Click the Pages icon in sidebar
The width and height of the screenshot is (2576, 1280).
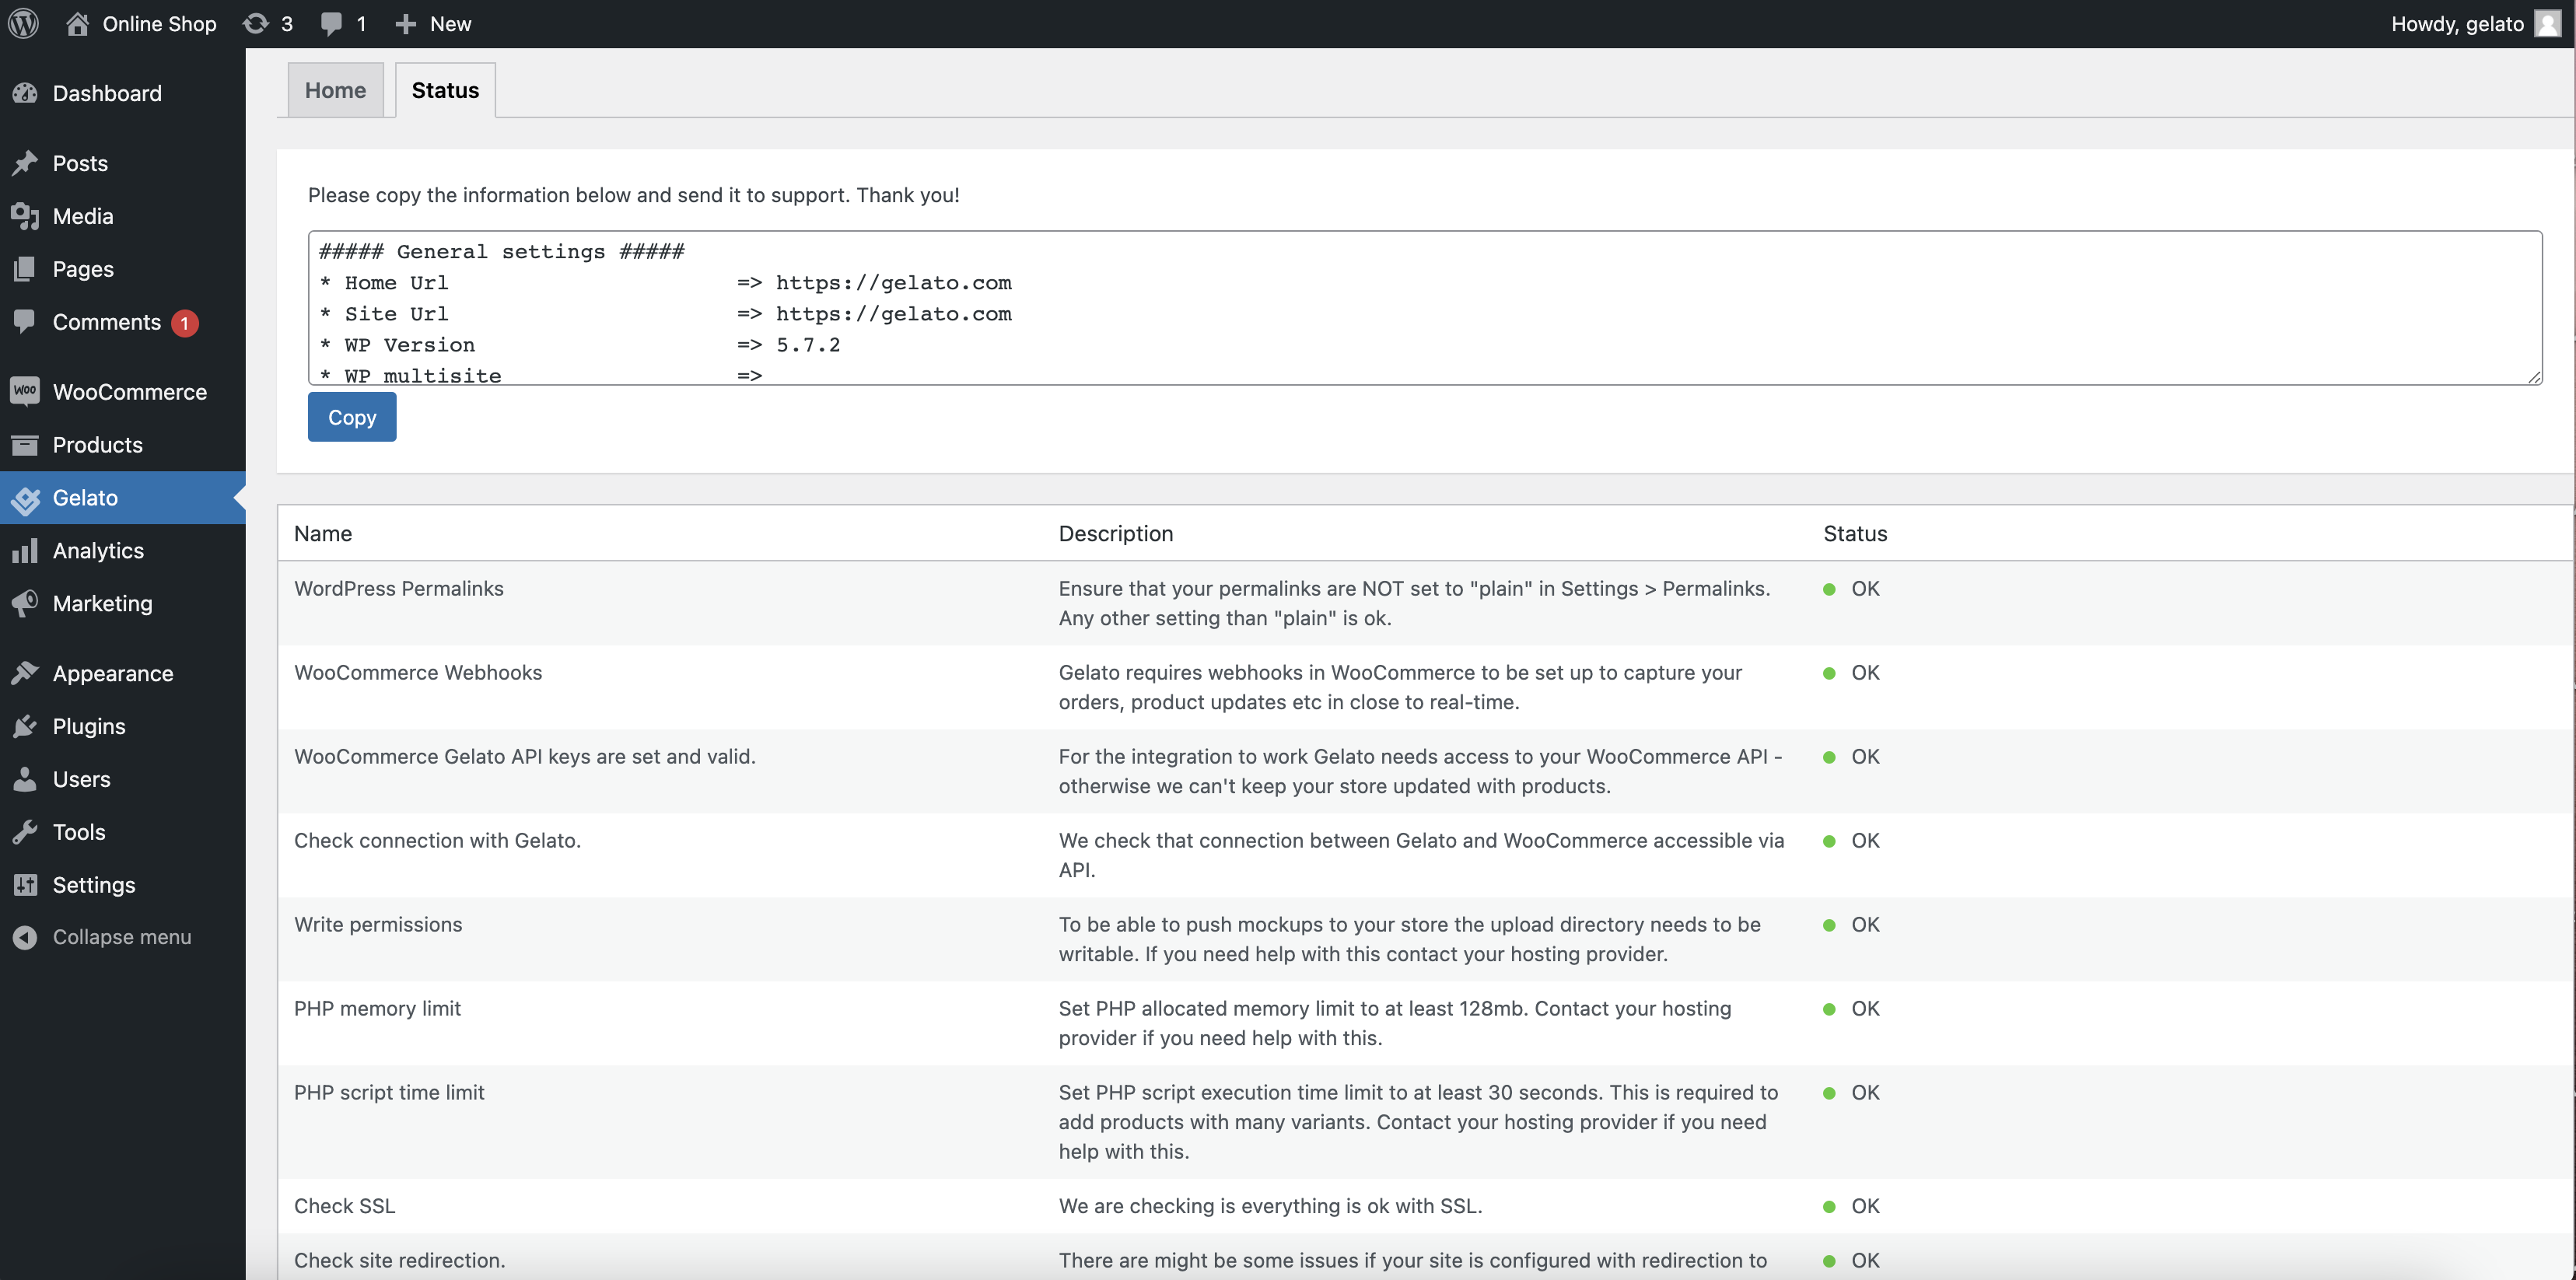pyautogui.click(x=25, y=269)
